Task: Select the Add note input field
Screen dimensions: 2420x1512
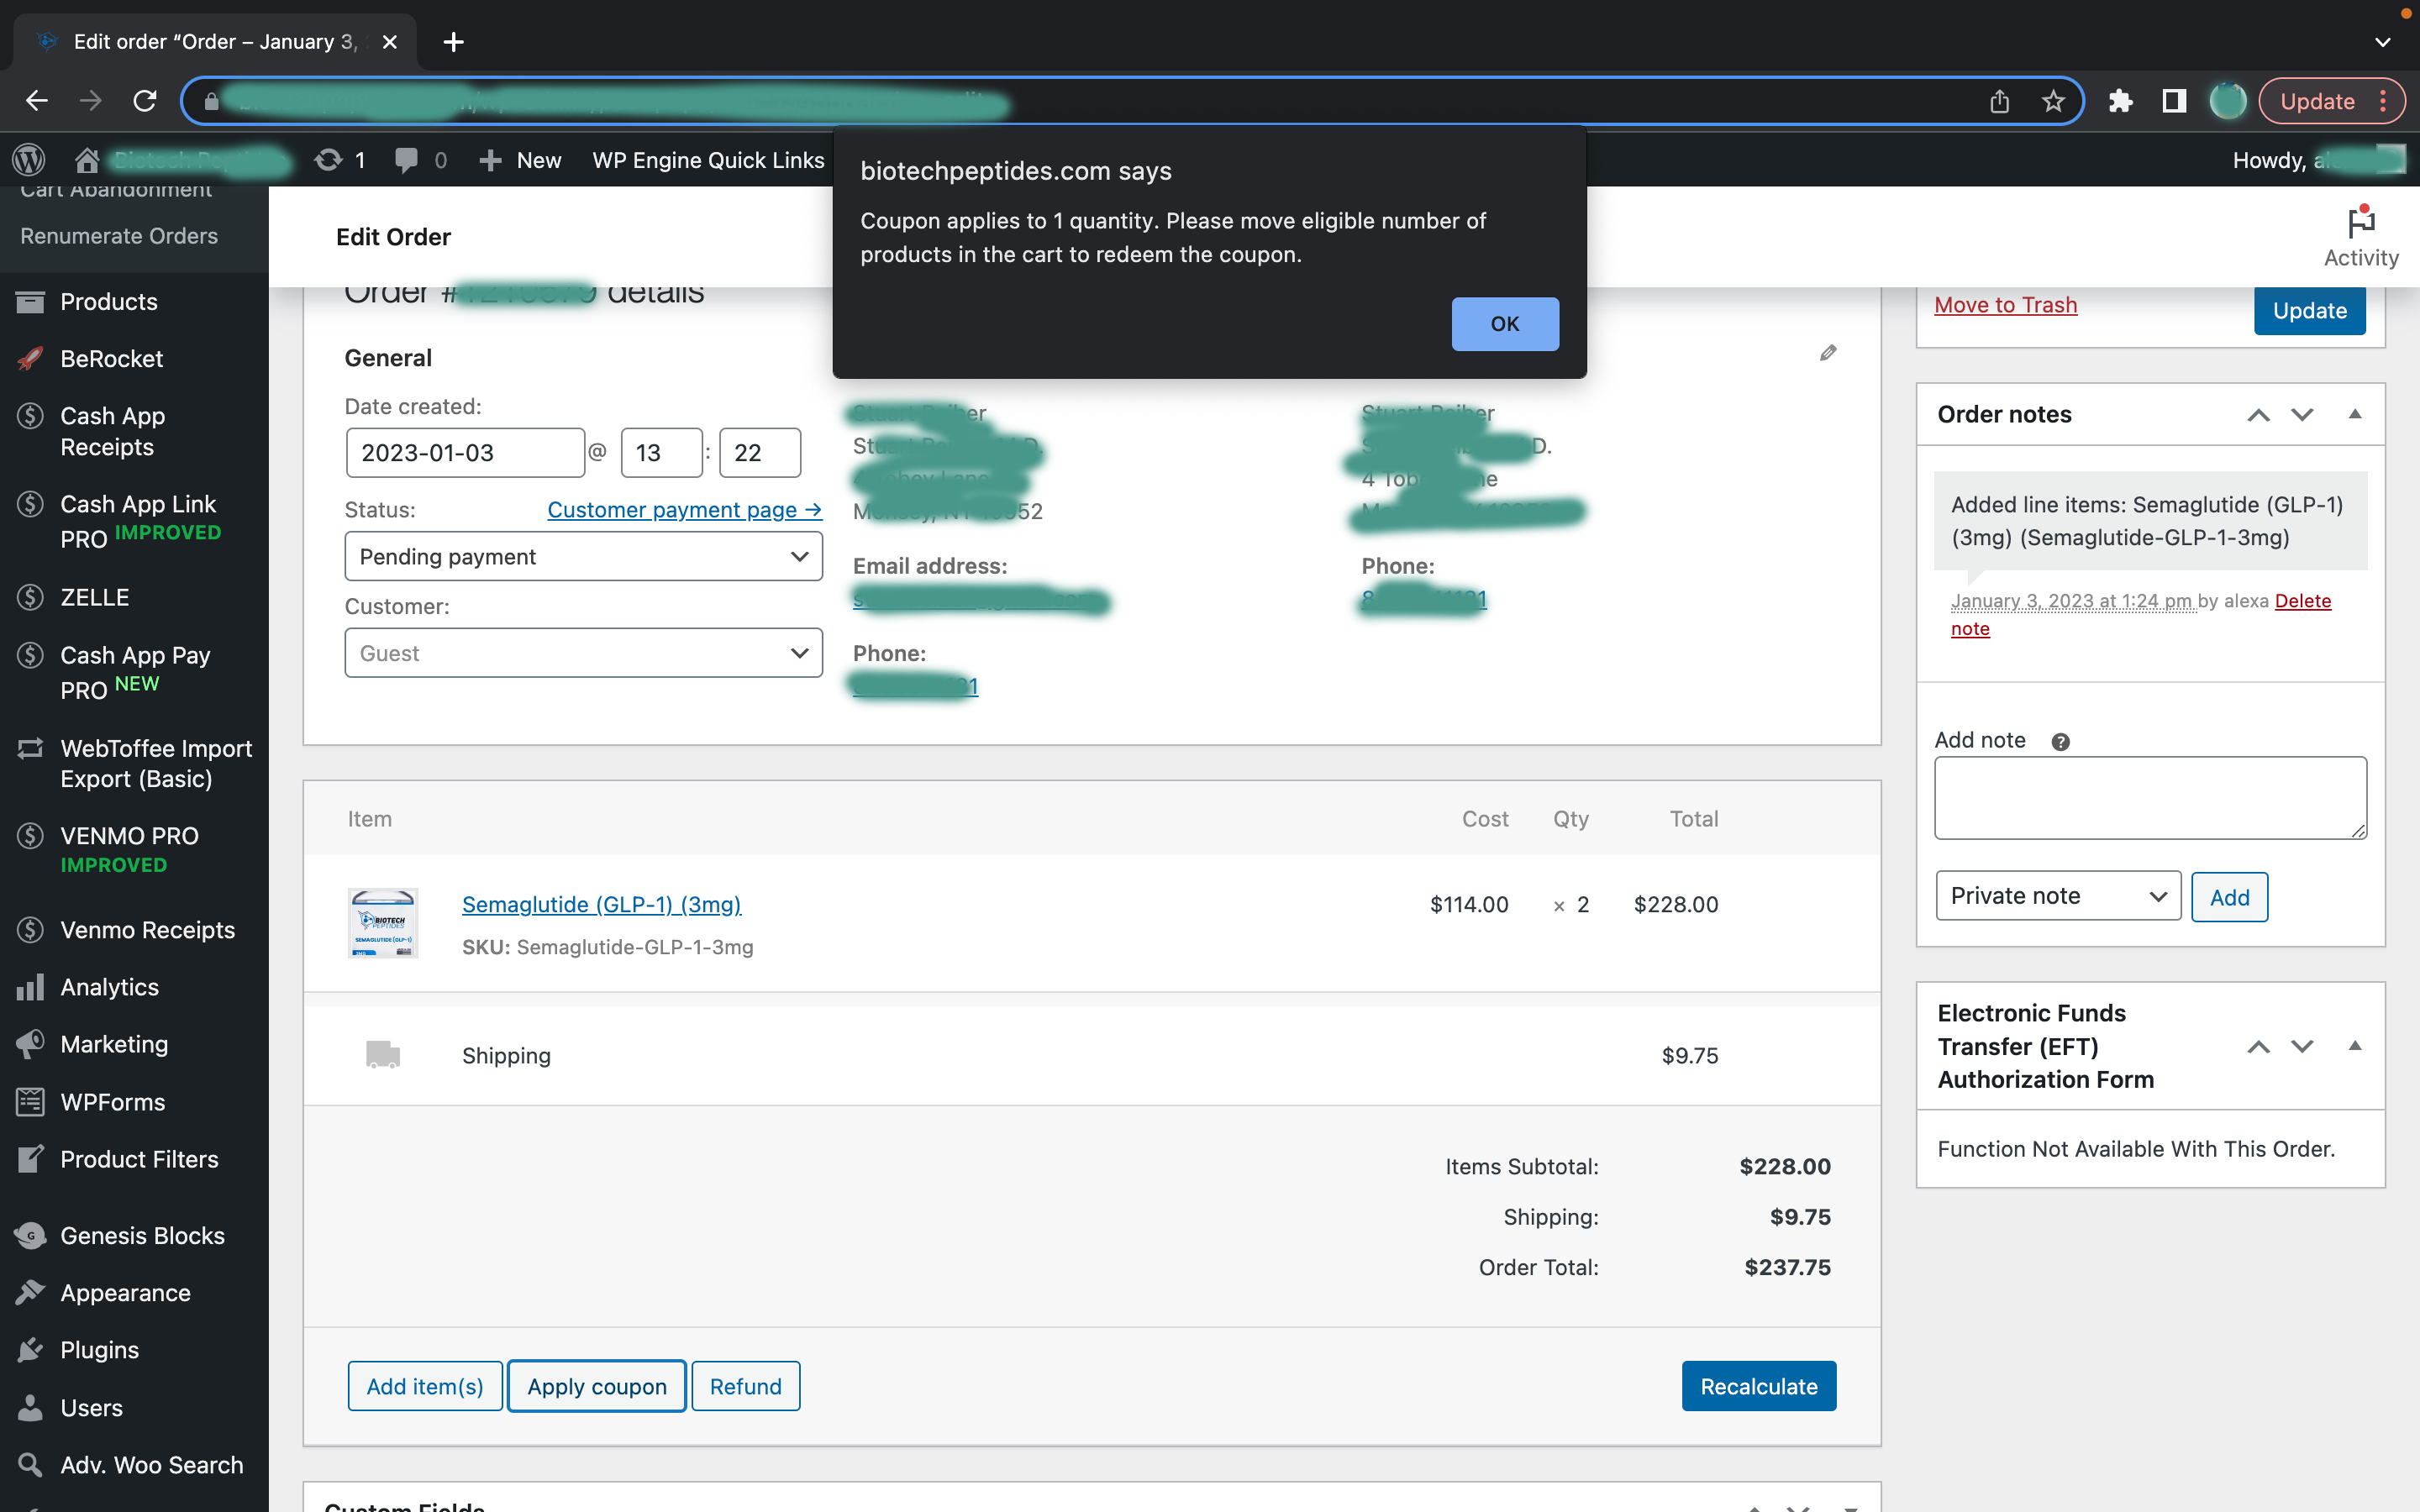Action: [2149, 798]
